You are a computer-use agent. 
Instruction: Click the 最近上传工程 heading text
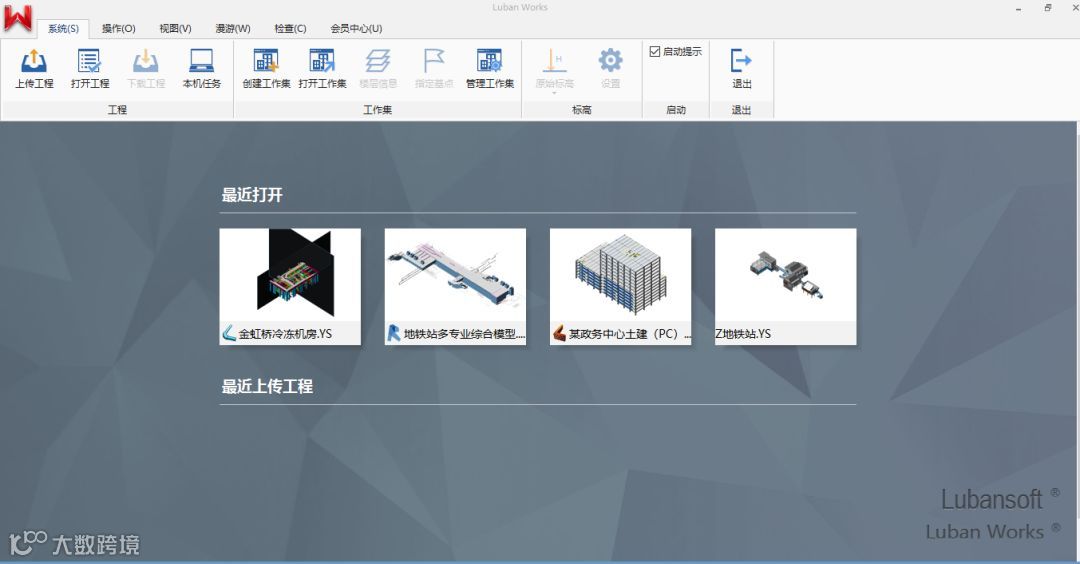(x=267, y=386)
